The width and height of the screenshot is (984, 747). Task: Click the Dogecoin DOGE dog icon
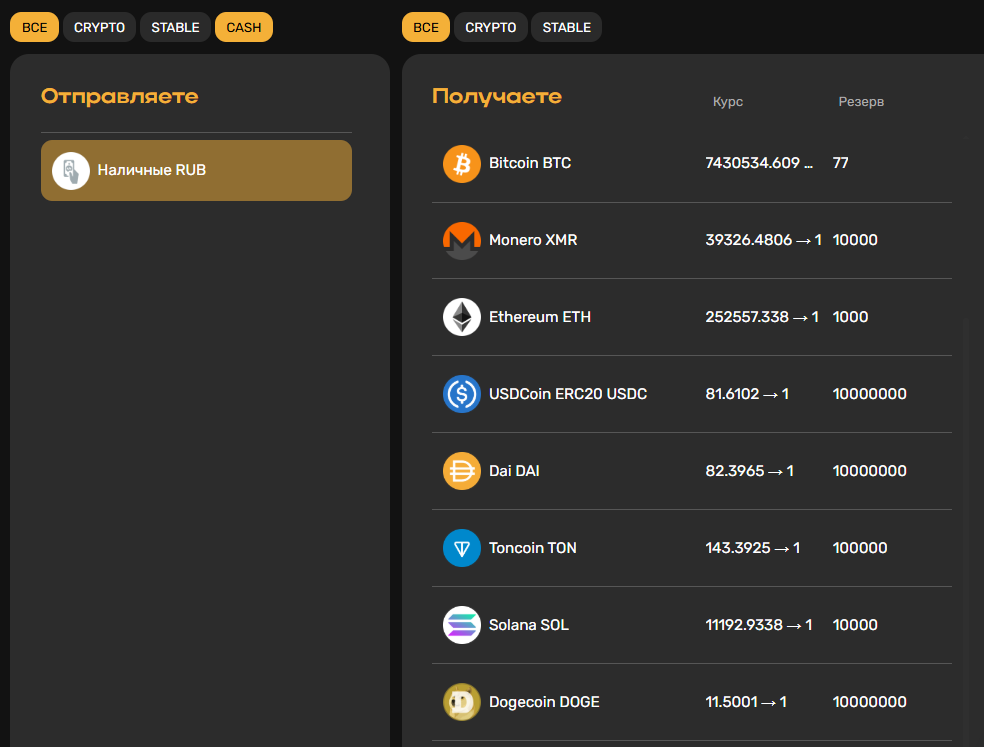[462, 702]
